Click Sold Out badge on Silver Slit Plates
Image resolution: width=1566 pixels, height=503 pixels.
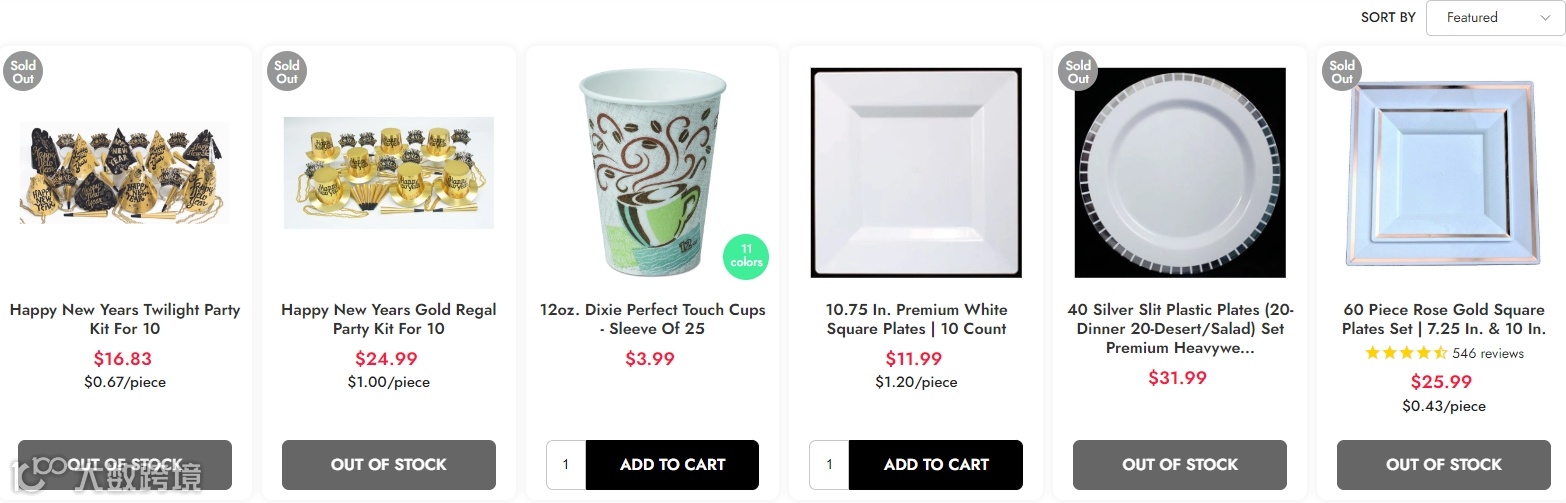click(x=1078, y=72)
